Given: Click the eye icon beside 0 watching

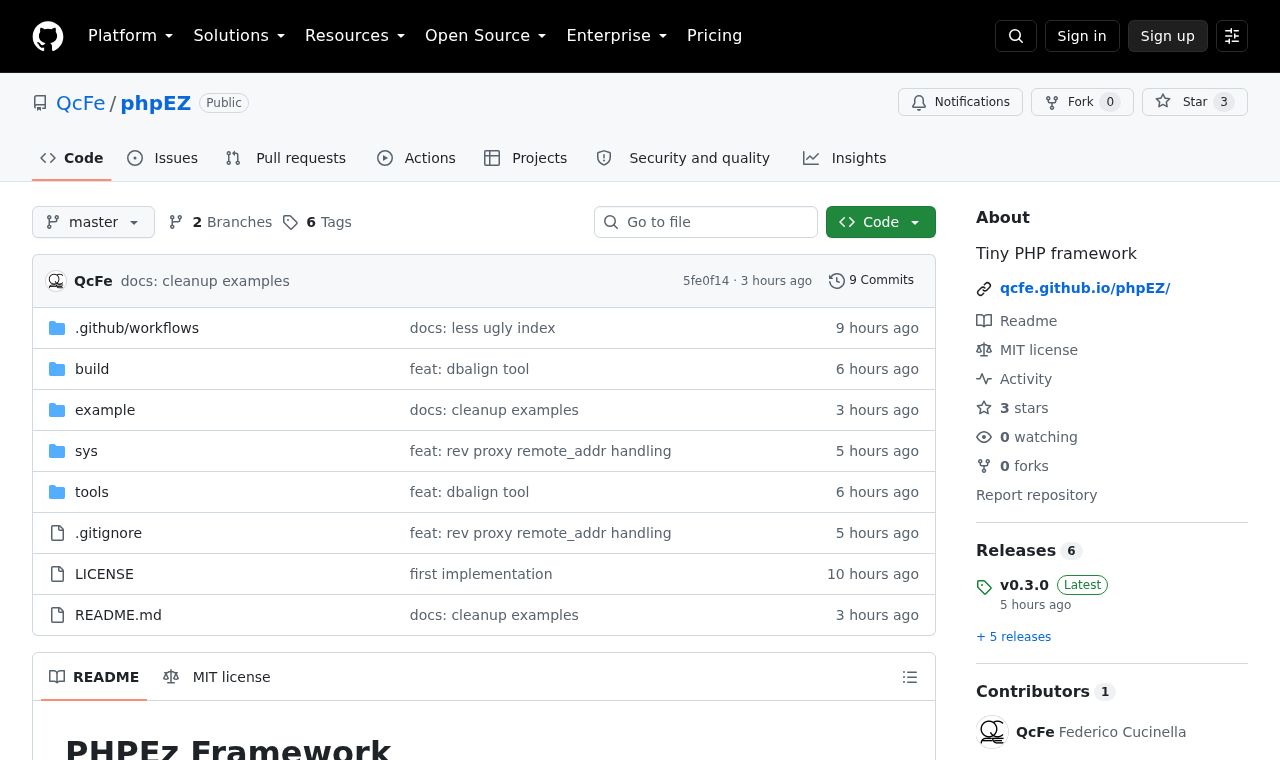Looking at the screenshot, I should click(x=984, y=437).
